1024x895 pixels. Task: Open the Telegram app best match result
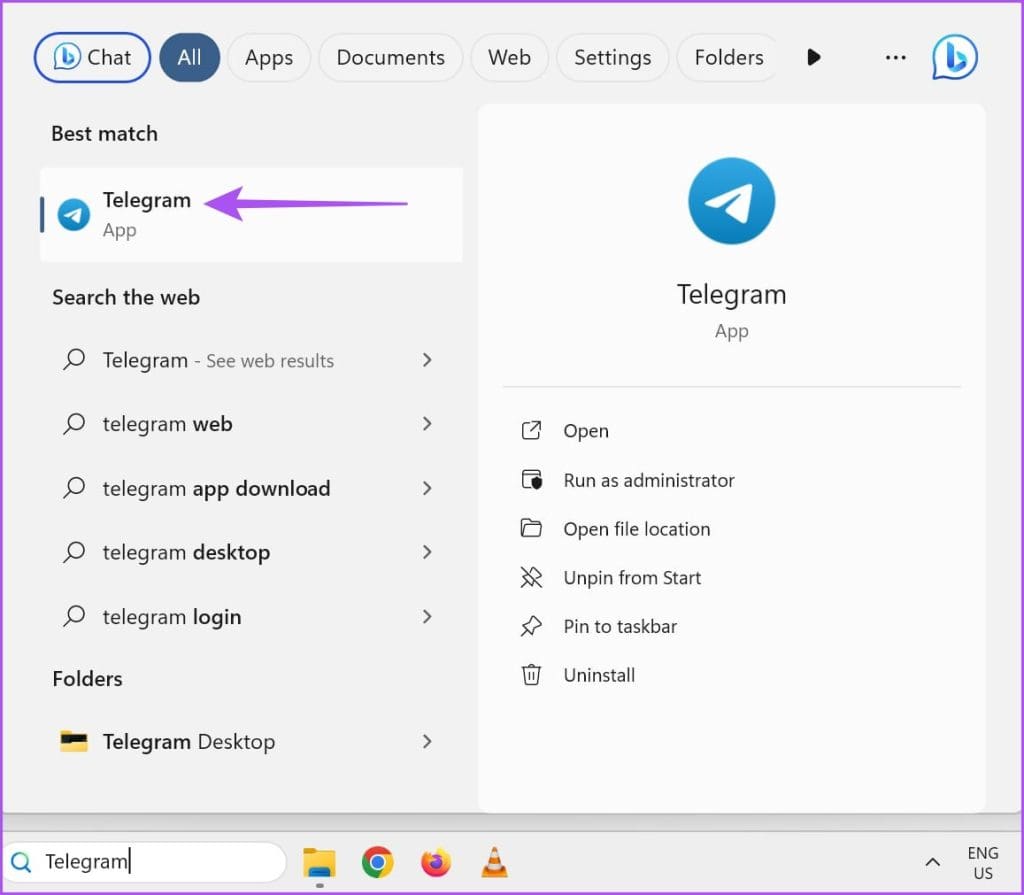coord(251,215)
